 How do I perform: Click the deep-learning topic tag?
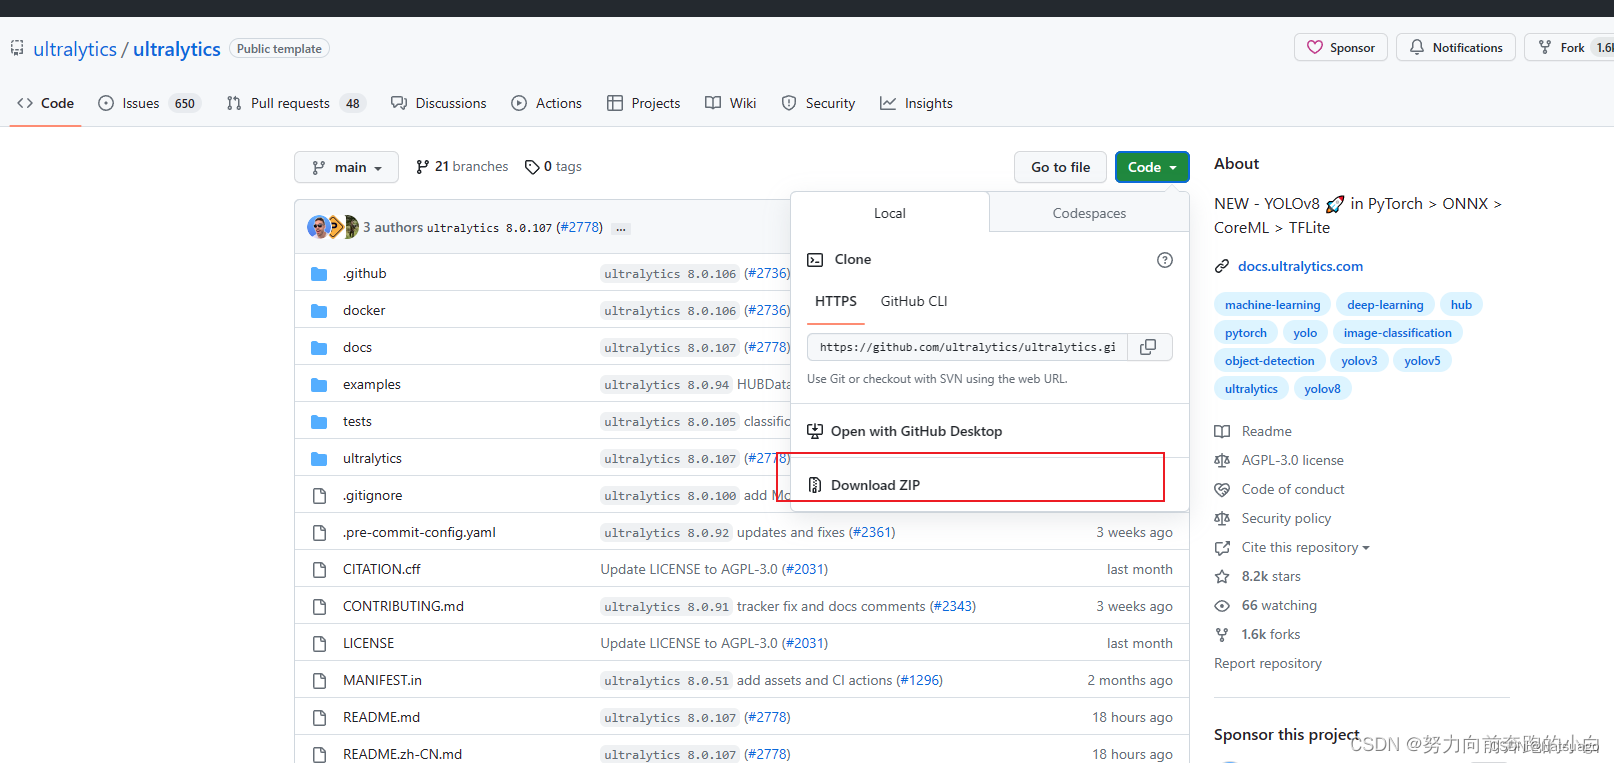coord(1385,305)
